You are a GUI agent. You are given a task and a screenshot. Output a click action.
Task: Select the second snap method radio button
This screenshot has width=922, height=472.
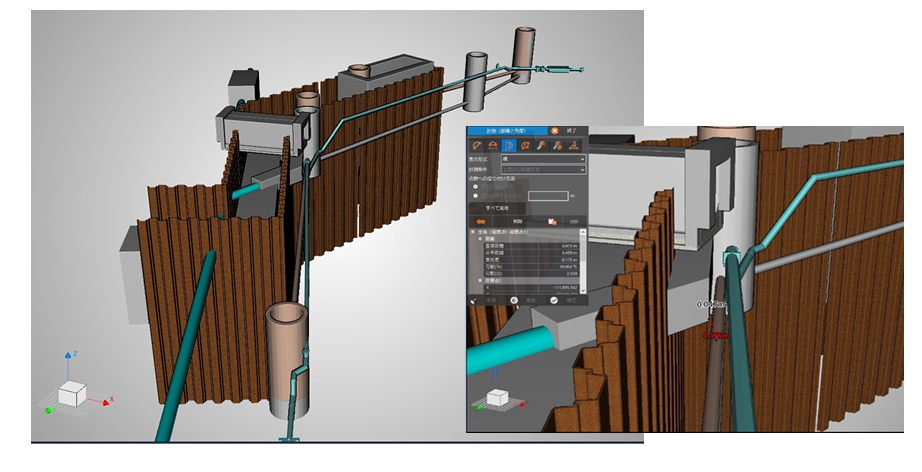476,196
